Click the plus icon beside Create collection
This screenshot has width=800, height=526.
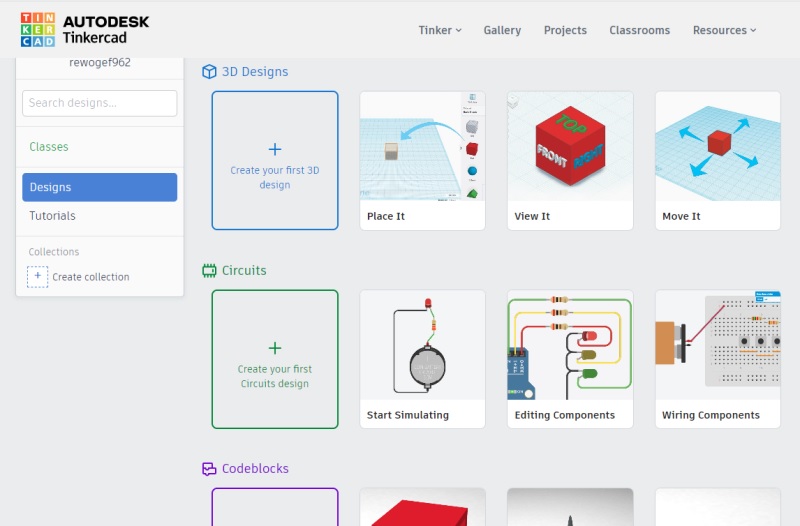point(37,277)
